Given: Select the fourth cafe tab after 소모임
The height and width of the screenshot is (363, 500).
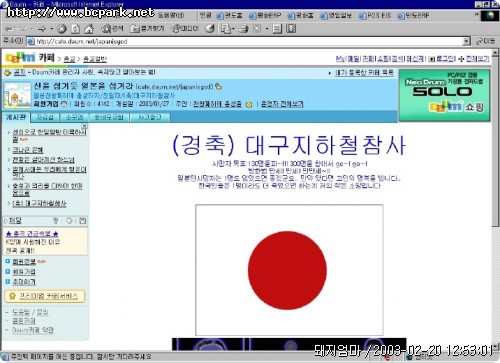Looking at the screenshot, I should (x=109, y=117).
